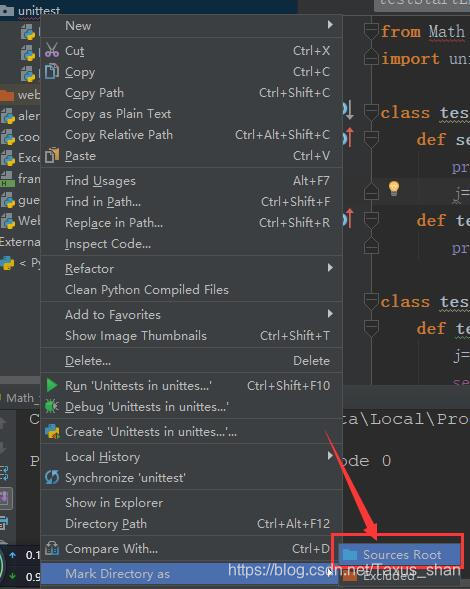Click the Paste clipboard icon
Viewport: 470px width, 589px height.
(52, 156)
